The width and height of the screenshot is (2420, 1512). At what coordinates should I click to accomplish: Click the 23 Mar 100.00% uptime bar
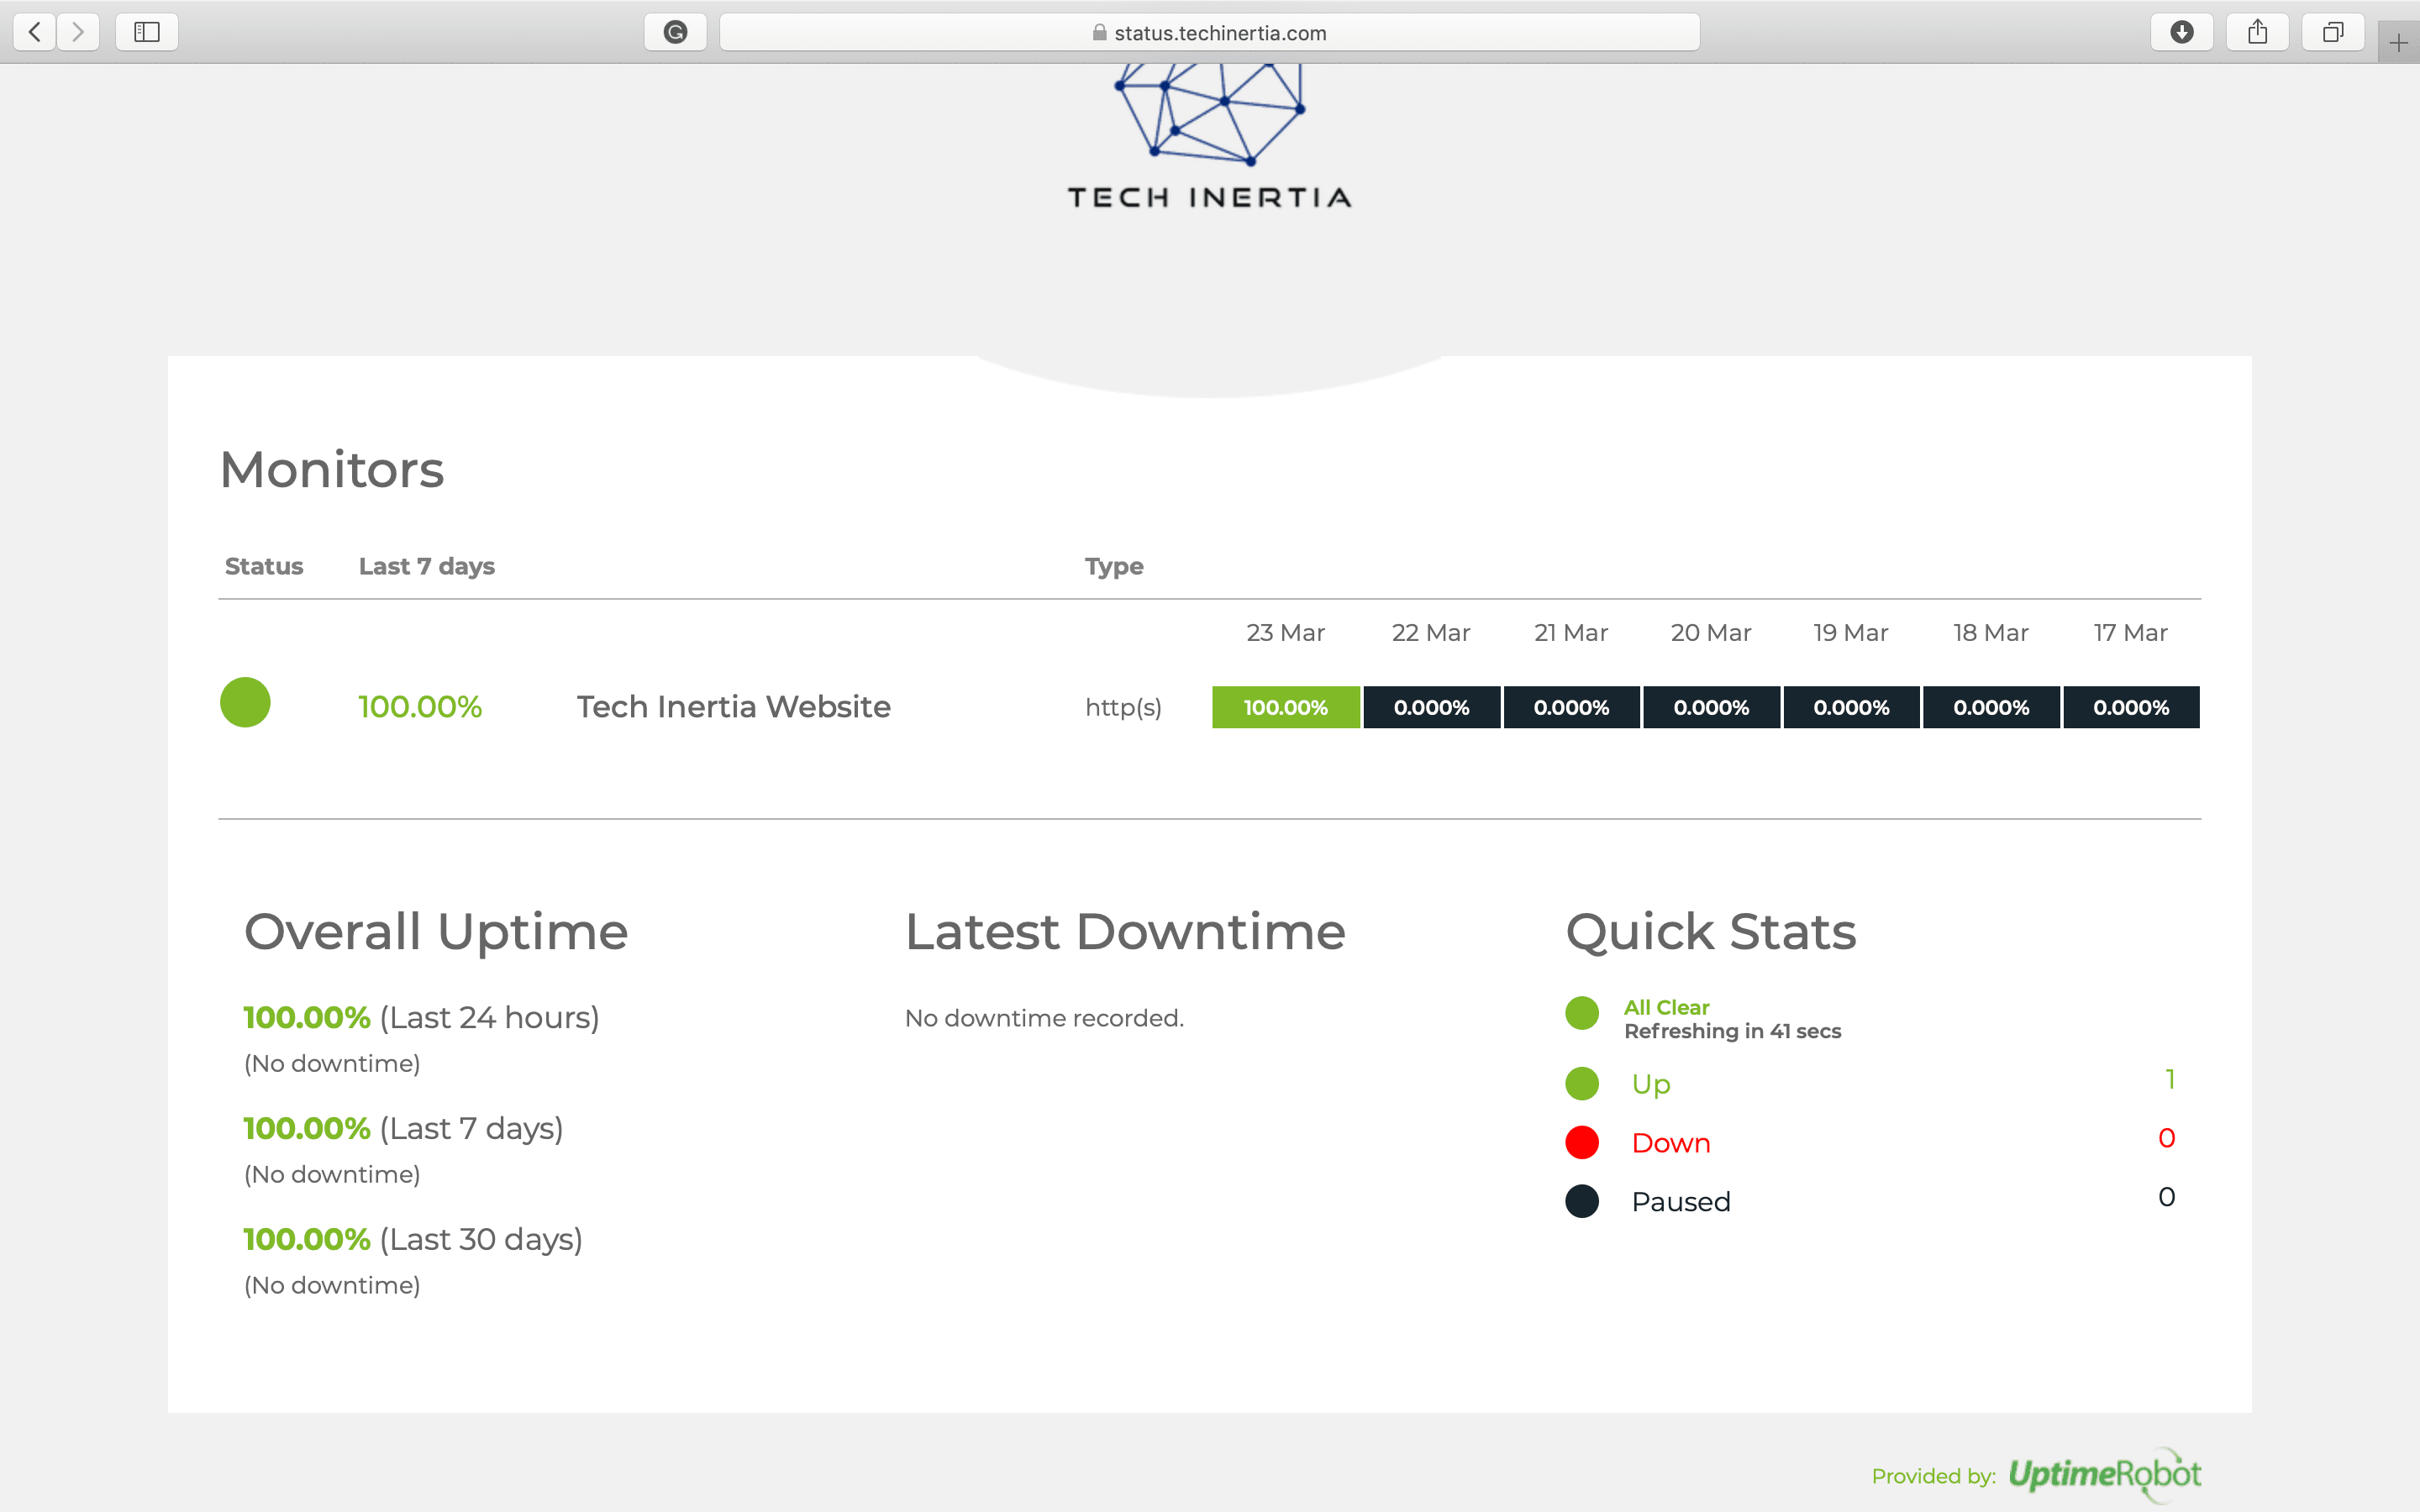1286,707
